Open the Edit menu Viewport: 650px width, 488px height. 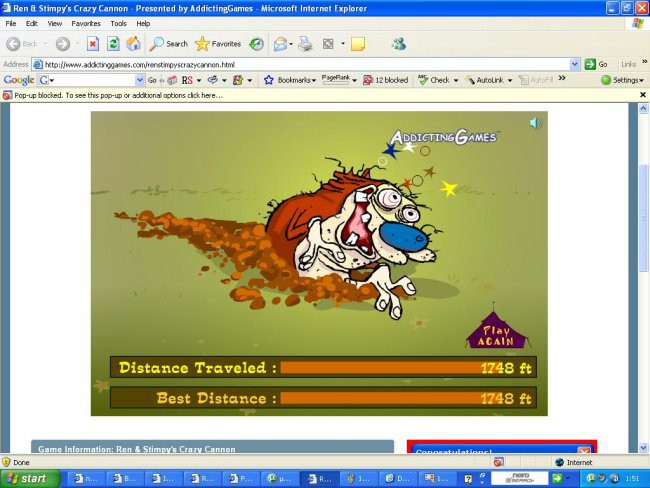(32, 24)
